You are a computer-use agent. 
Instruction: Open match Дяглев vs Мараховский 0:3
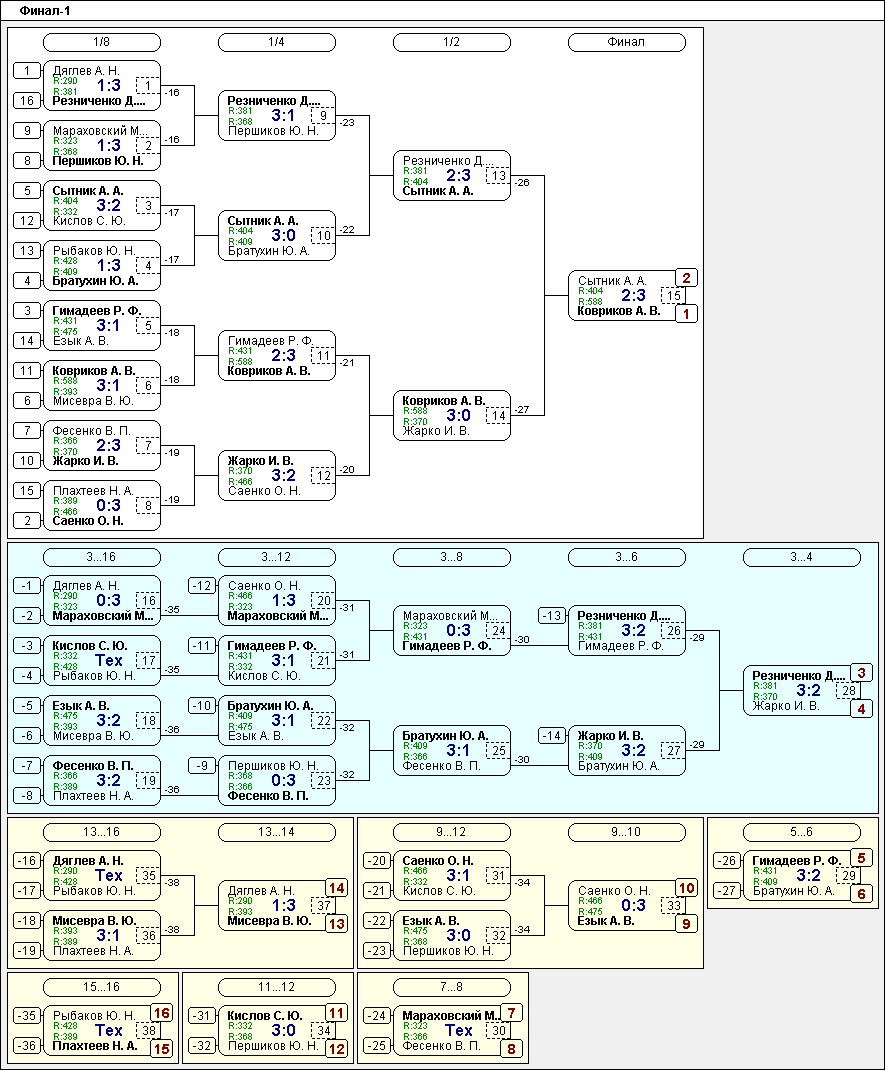coord(102,601)
